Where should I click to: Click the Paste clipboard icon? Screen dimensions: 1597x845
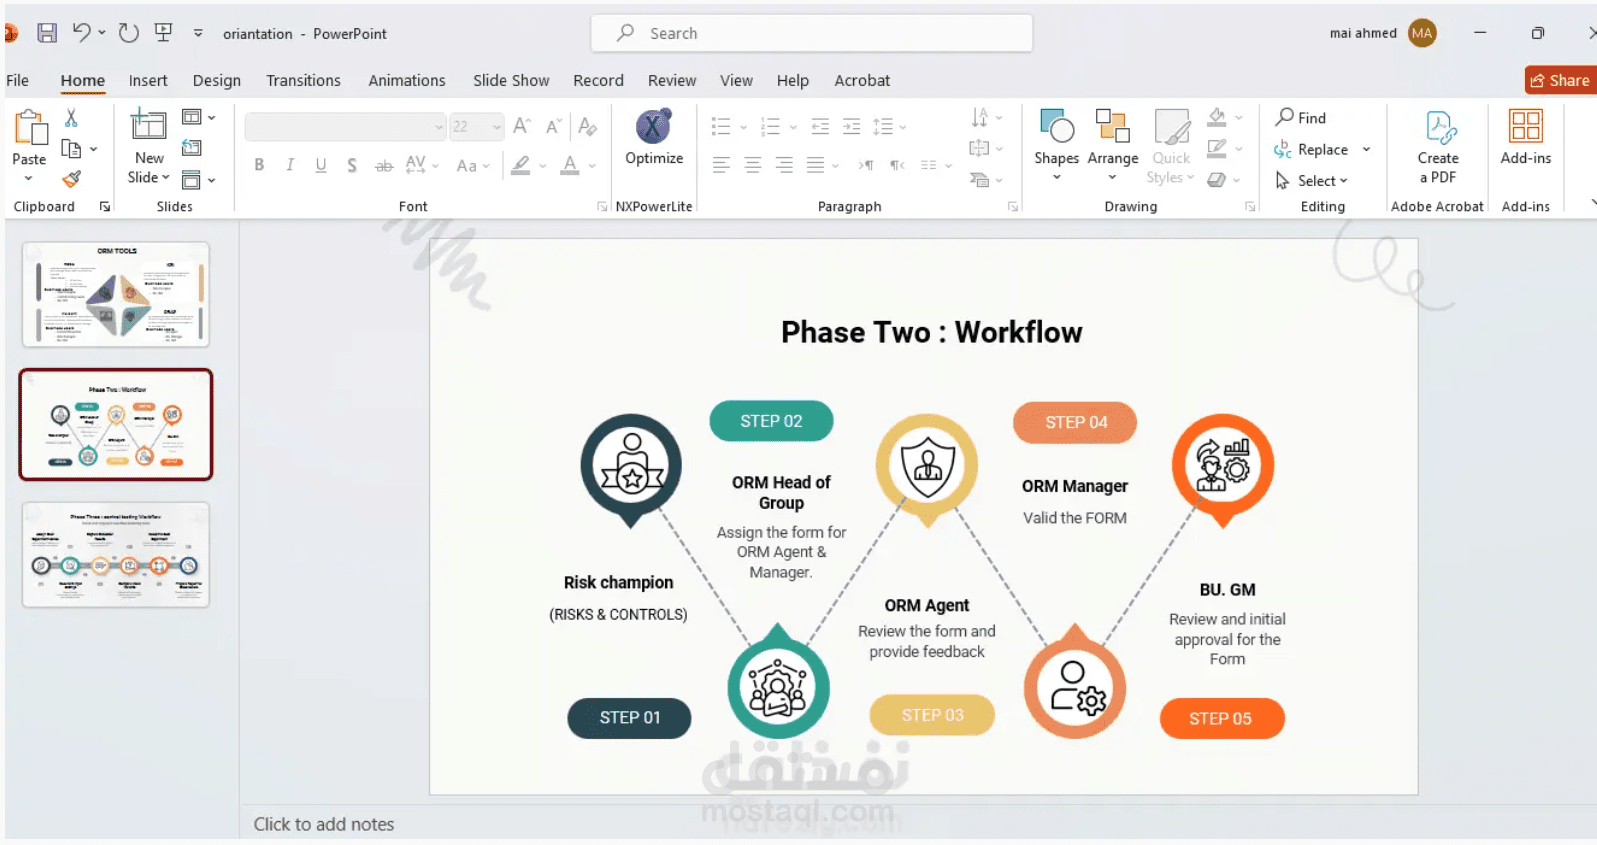pos(30,128)
